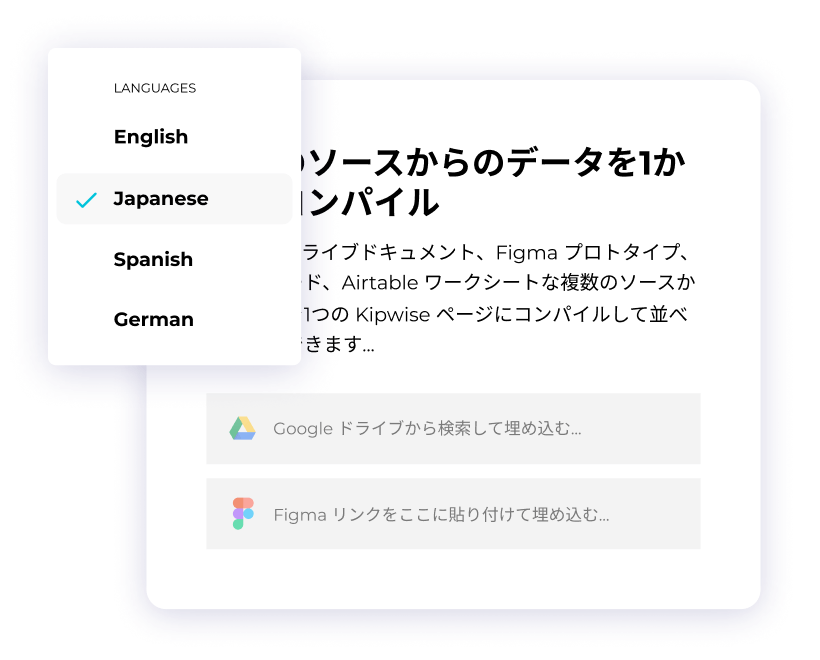Switch language to Spanish

coord(153,259)
